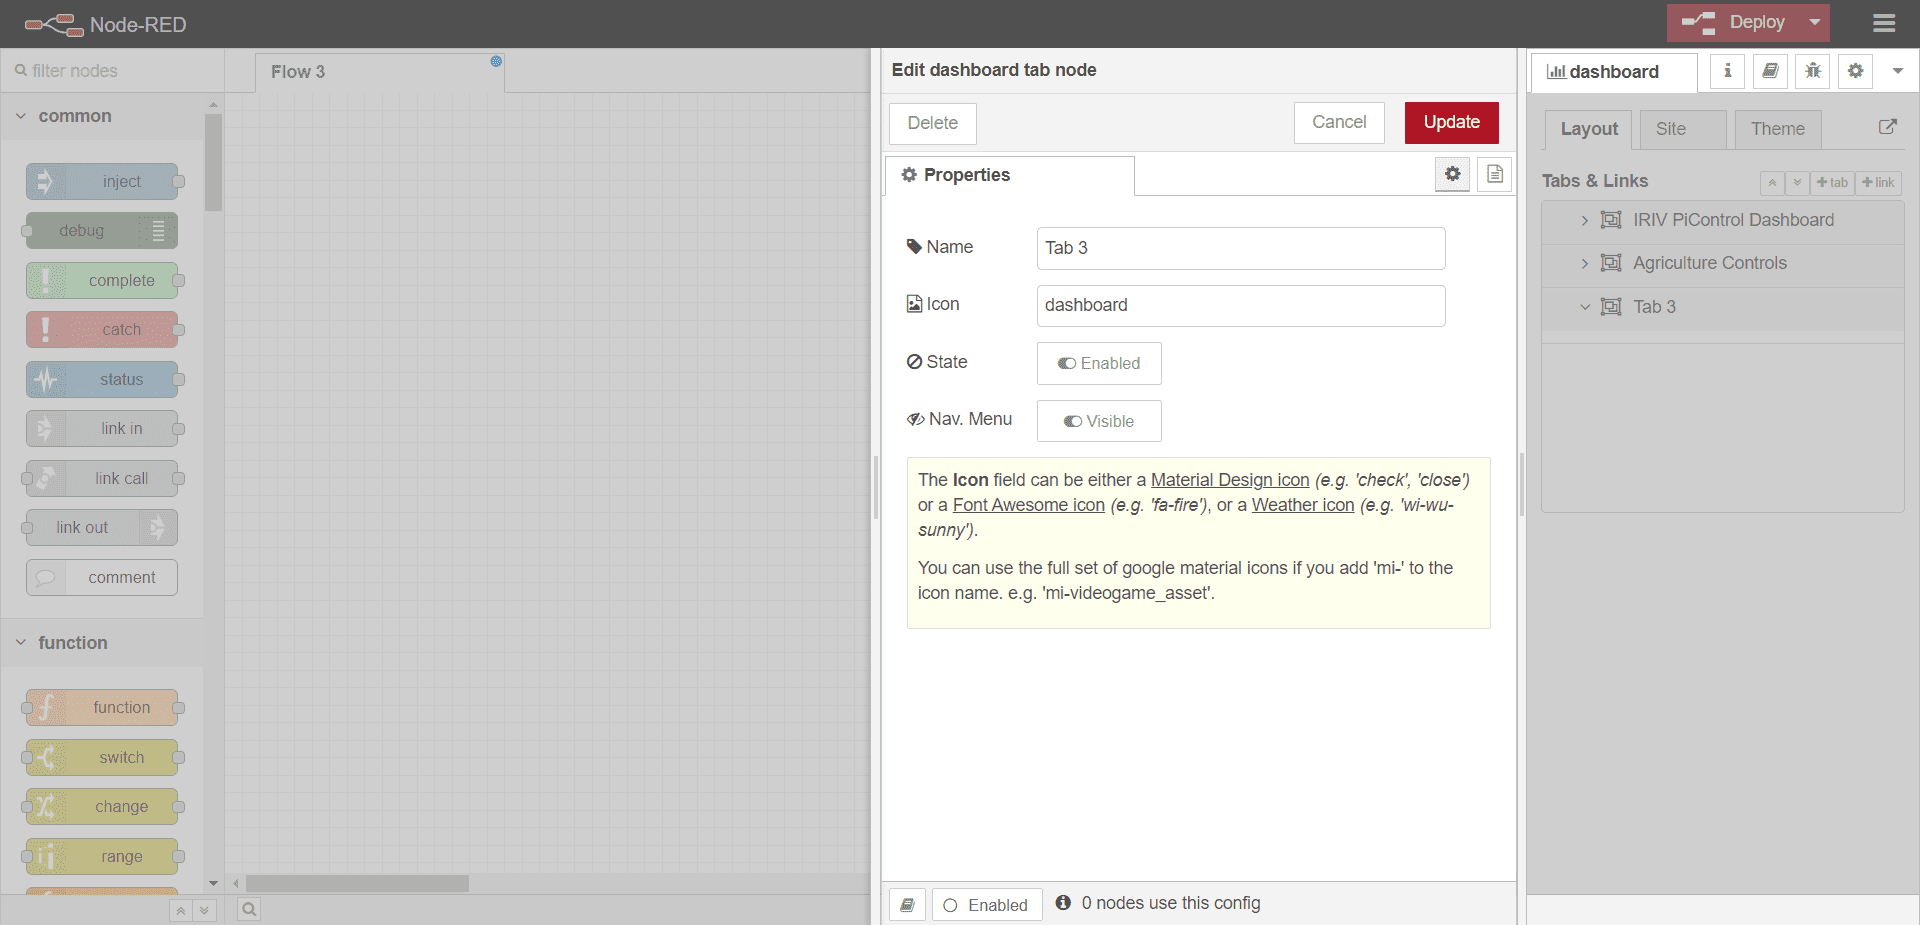Open the help book sidebar icon
Viewport: 1920px width, 925px height.
(1770, 71)
